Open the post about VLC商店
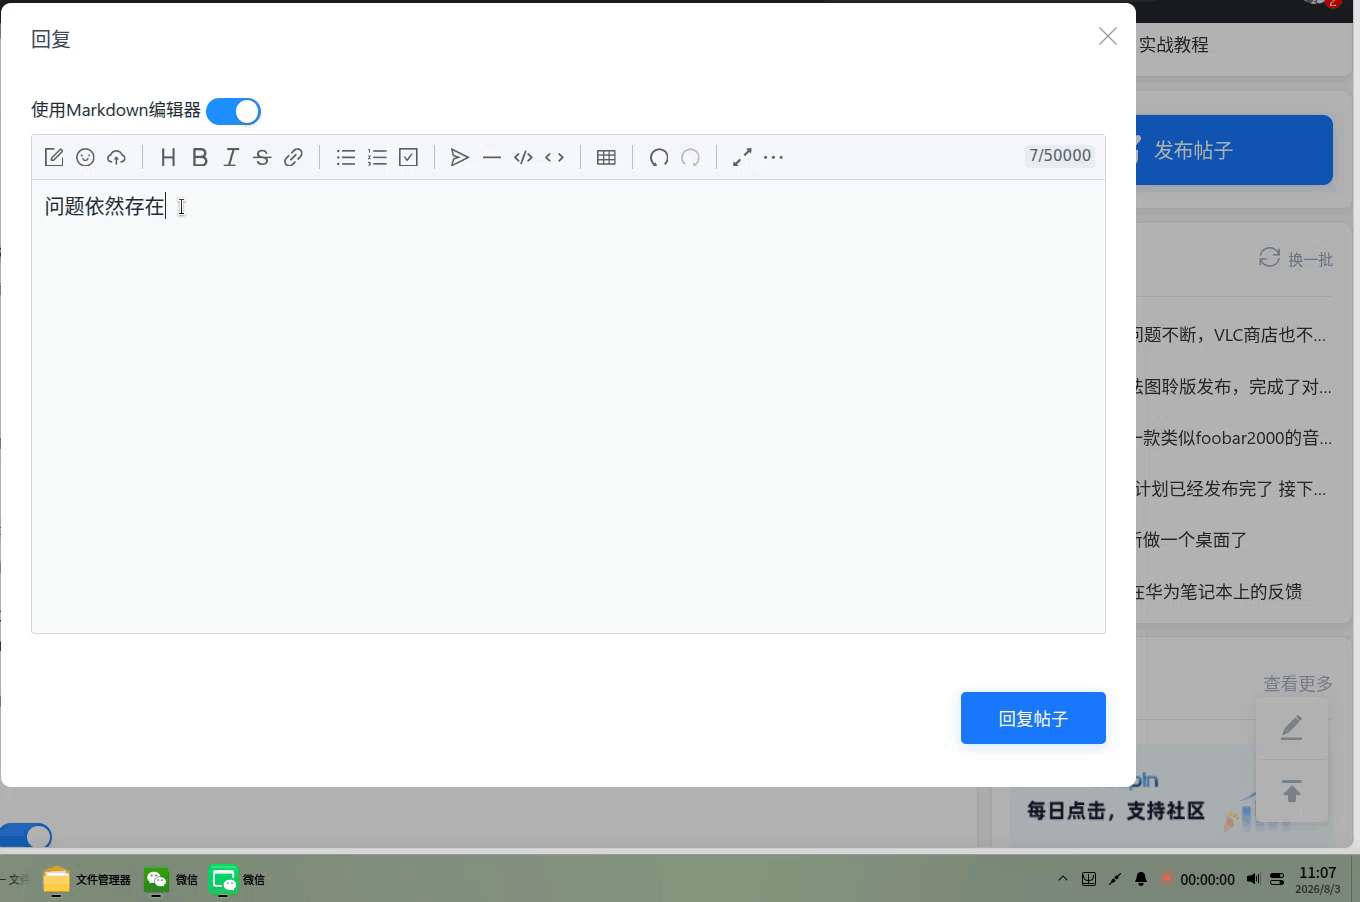The image size is (1360, 902). 1232,335
